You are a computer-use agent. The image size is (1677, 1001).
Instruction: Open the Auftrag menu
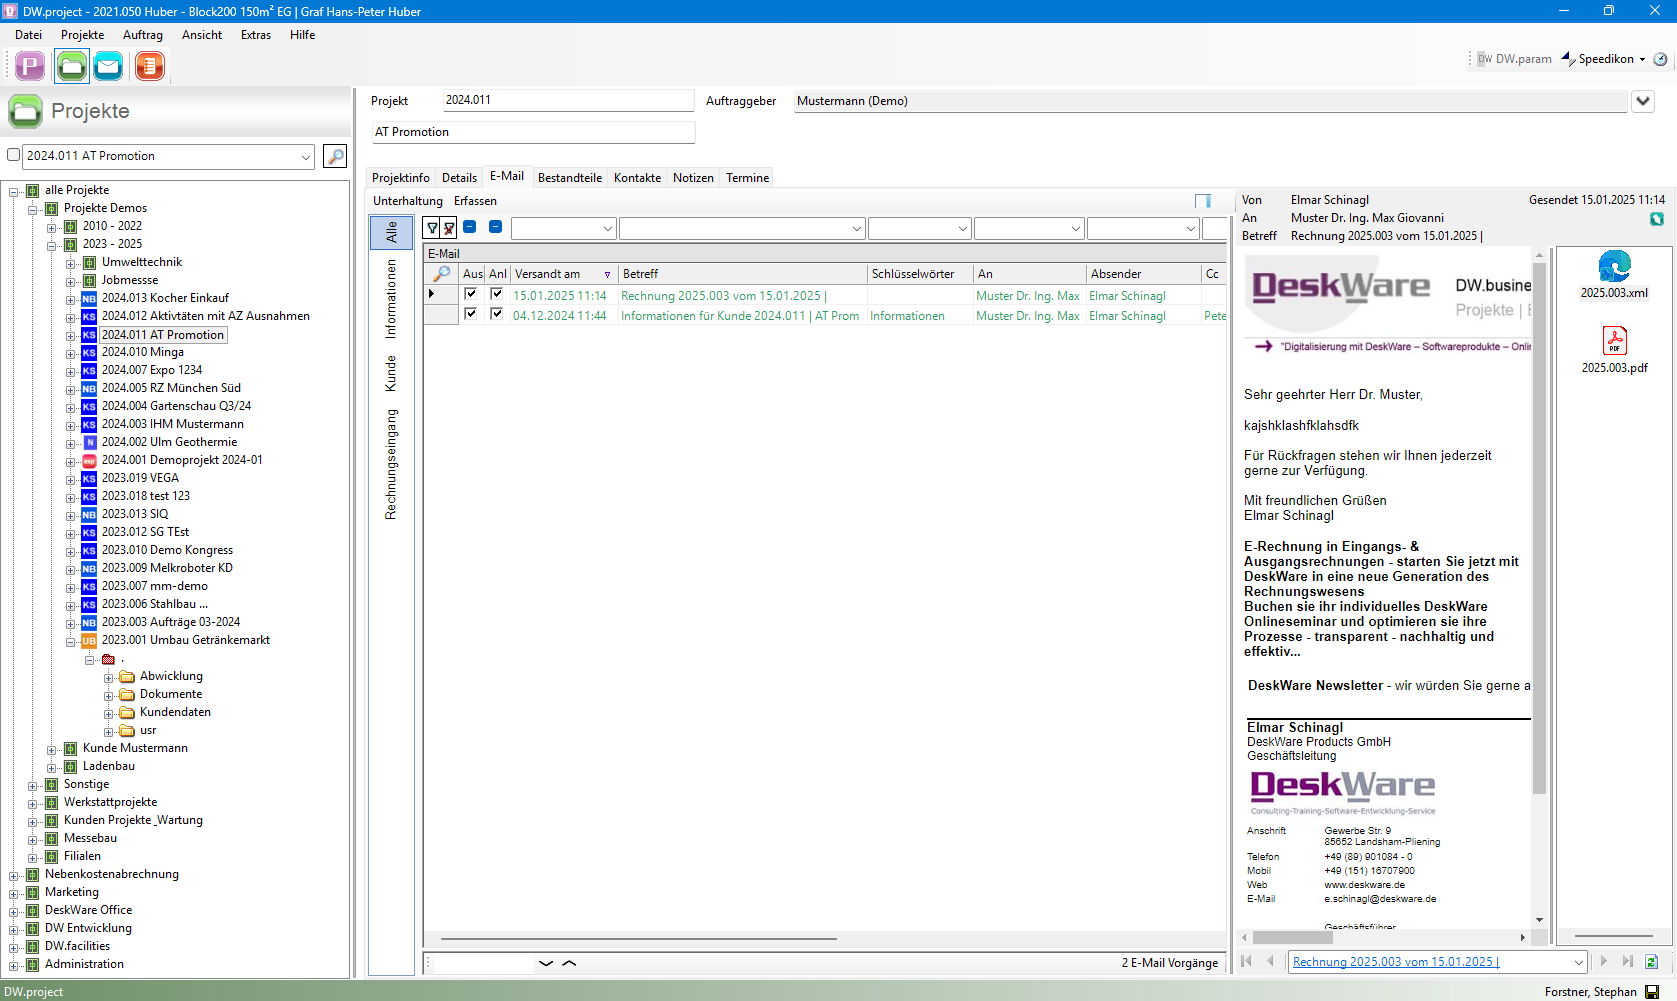(x=143, y=35)
